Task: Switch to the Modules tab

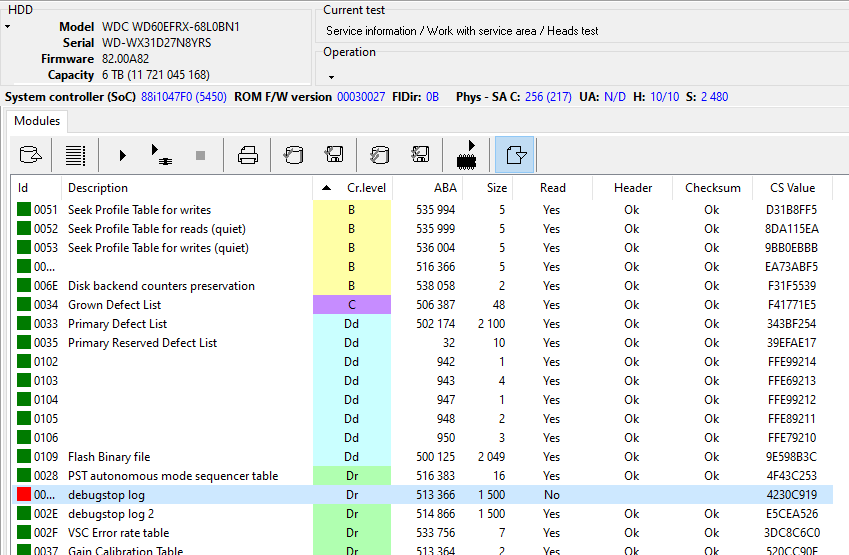Action: pyautogui.click(x=37, y=121)
